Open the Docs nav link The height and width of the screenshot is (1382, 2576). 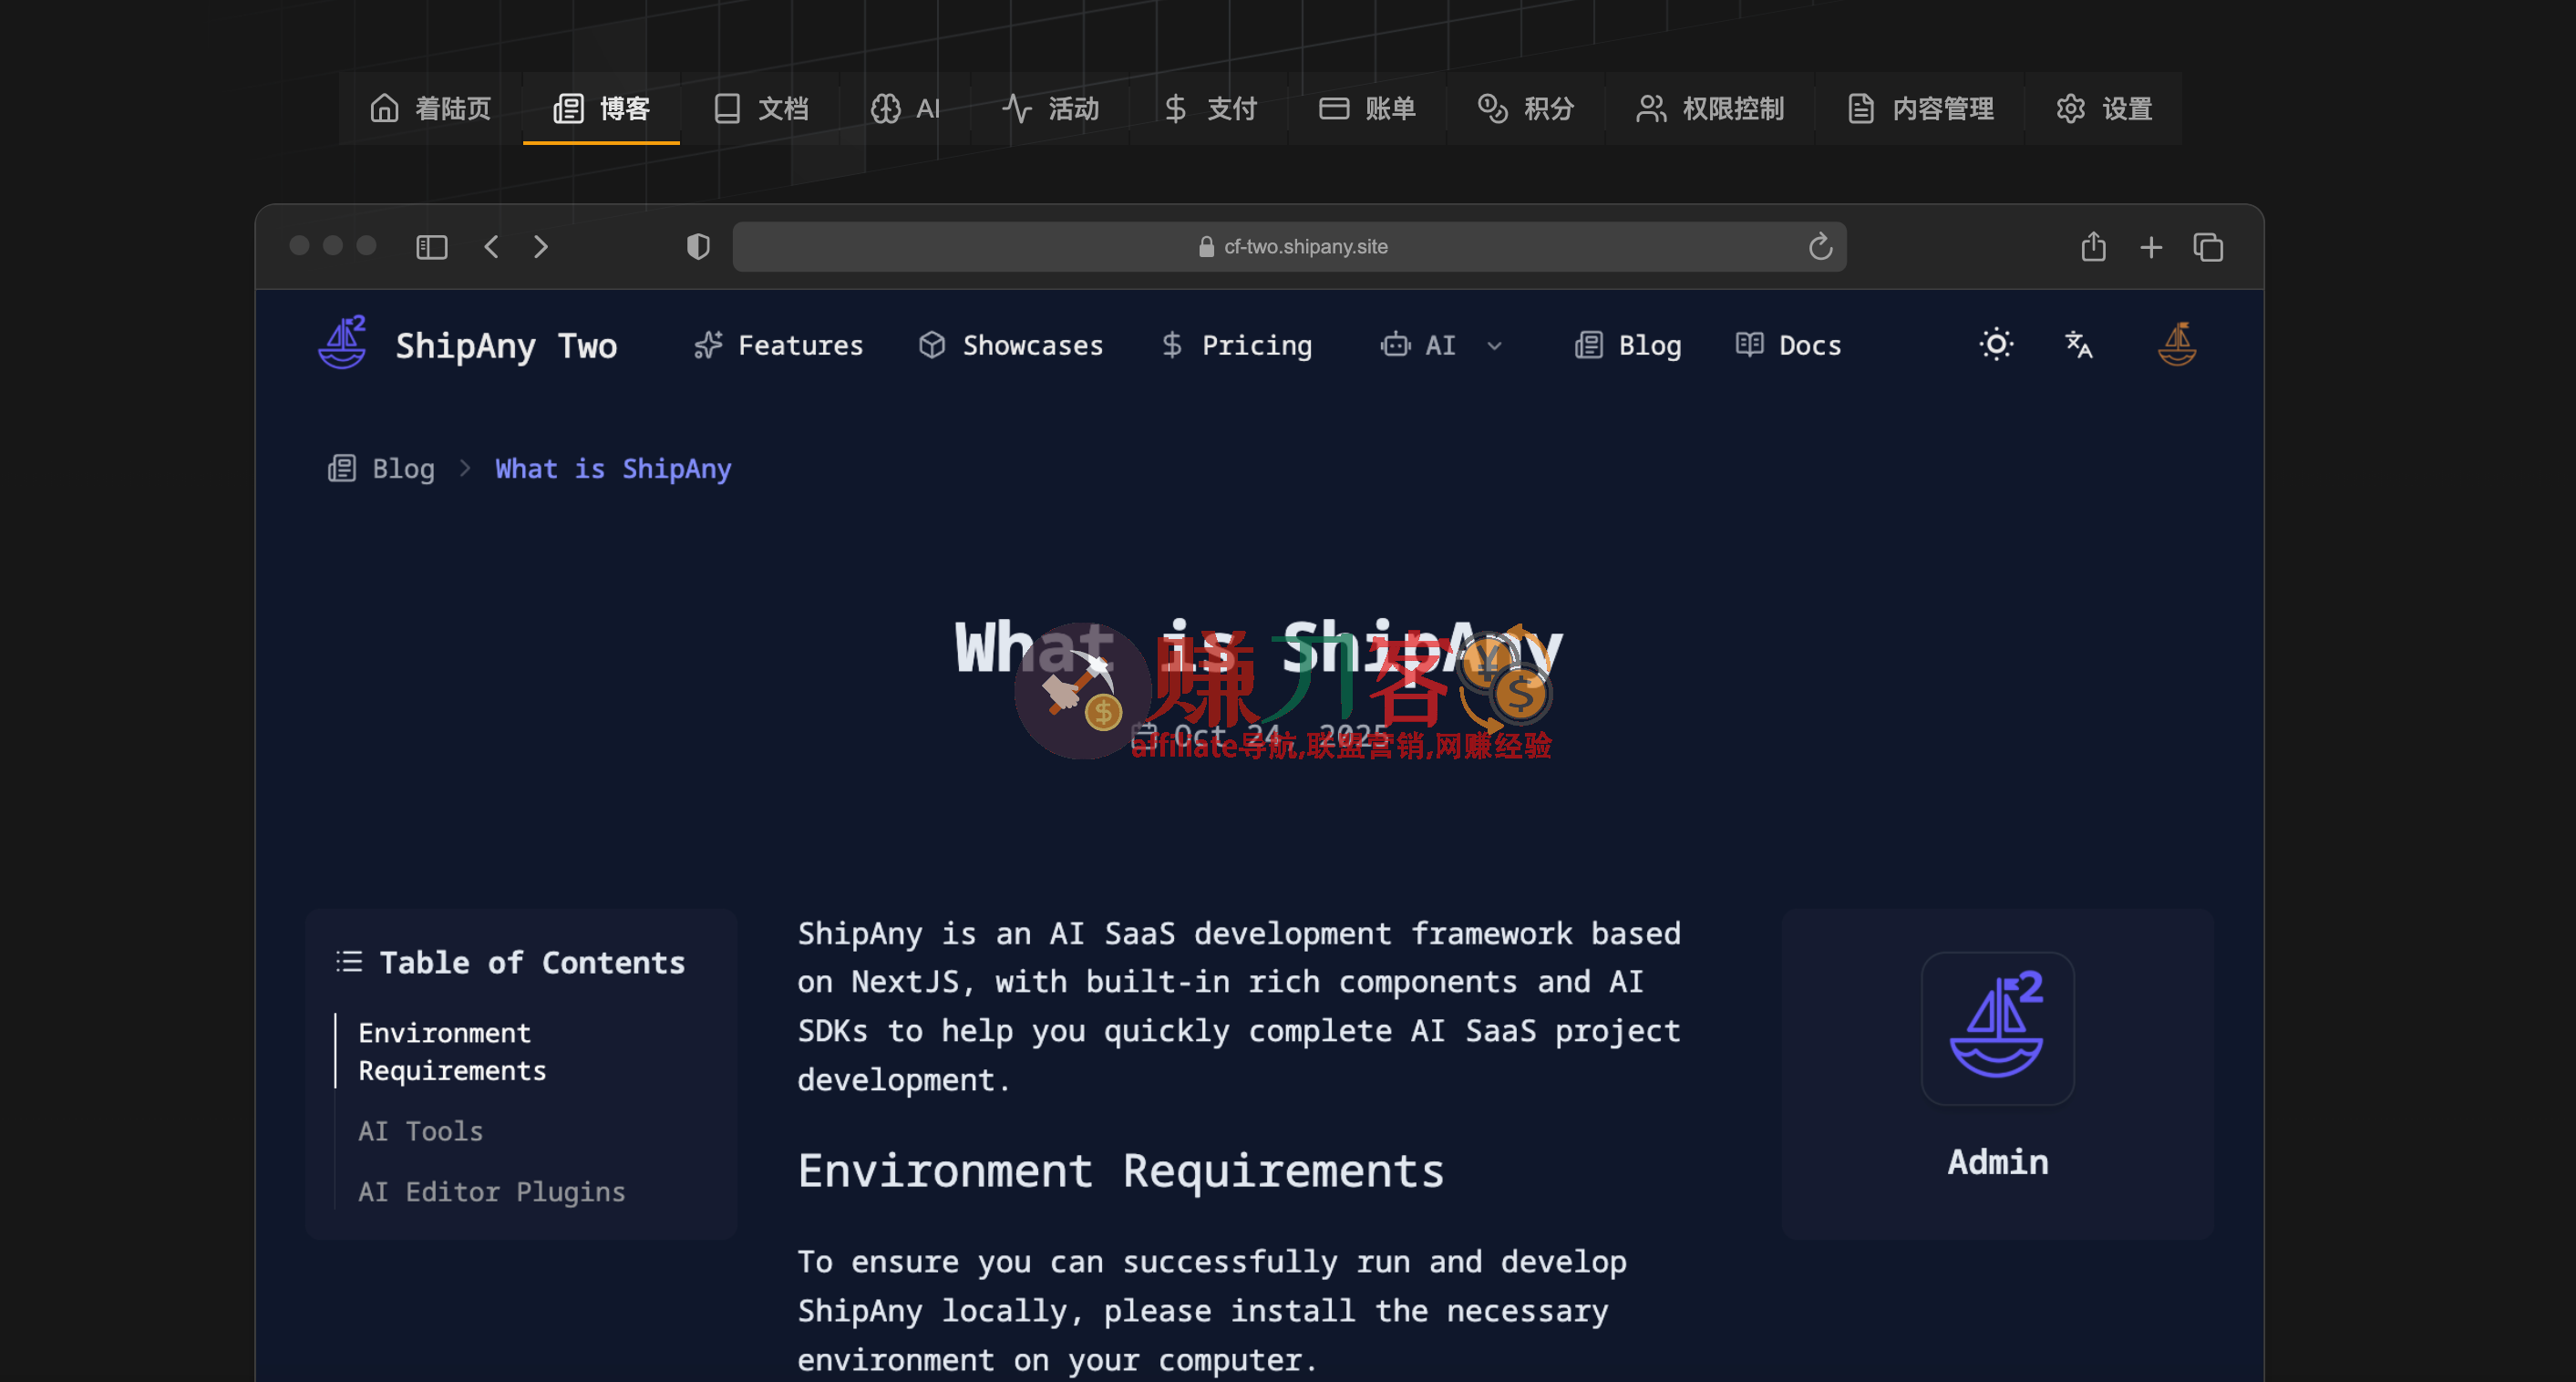click(1789, 345)
